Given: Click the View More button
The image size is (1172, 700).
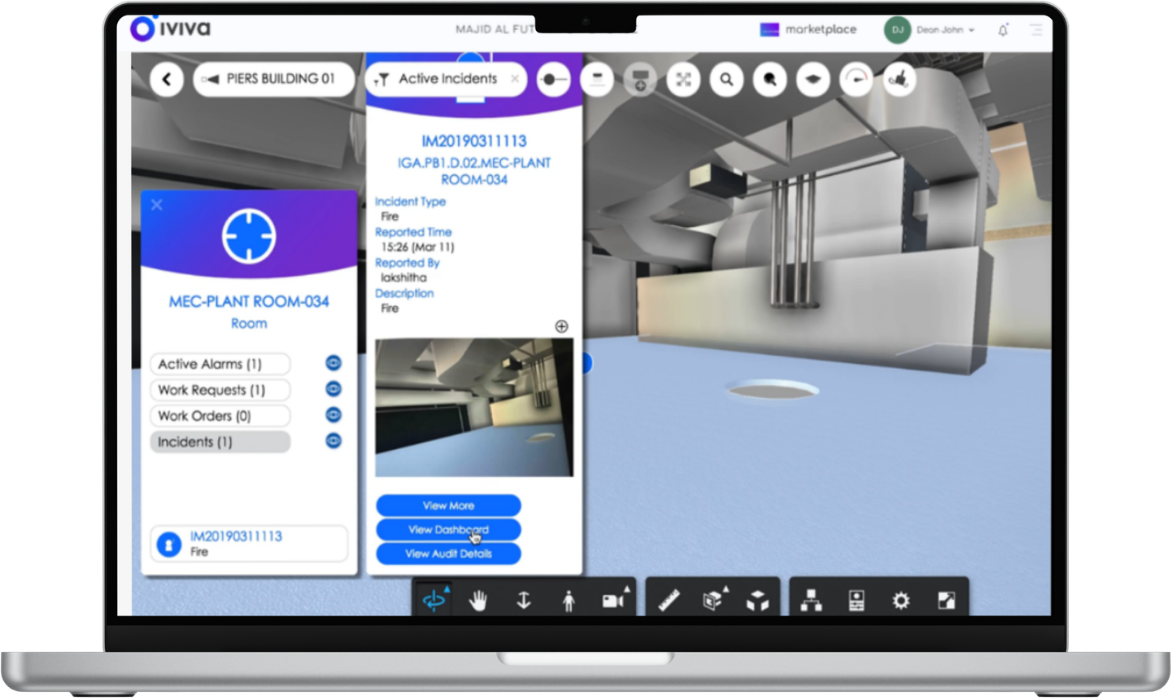Looking at the screenshot, I should click(448, 506).
